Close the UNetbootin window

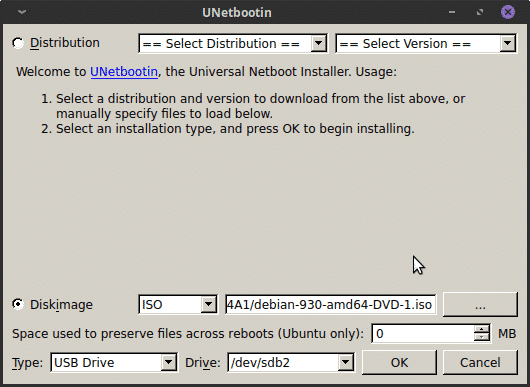(508, 12)
